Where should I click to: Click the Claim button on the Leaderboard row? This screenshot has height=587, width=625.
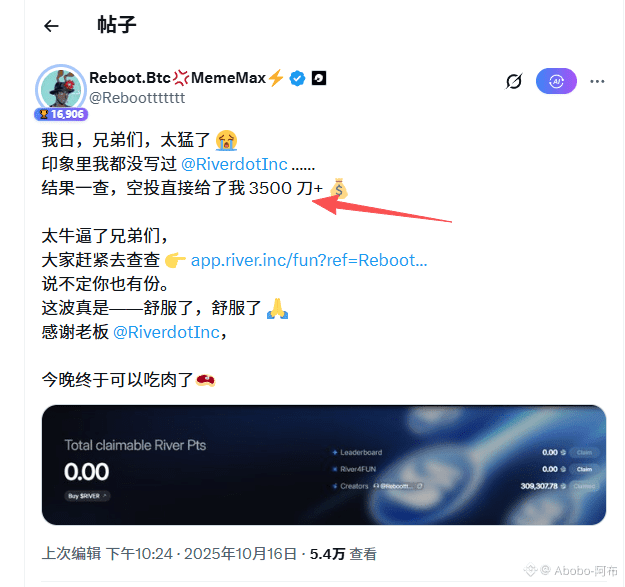point(584,452)
